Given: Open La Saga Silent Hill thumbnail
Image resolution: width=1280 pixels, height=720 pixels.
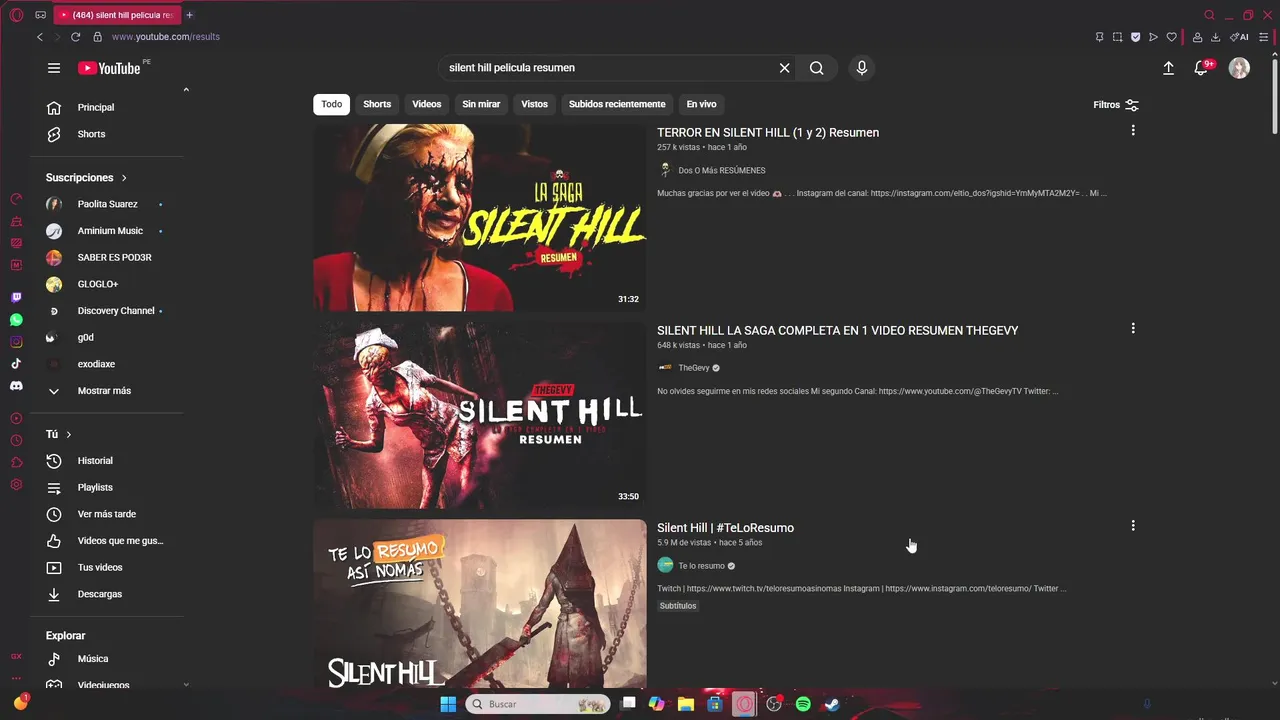Looking at the screenshot, I should point(480,217).
